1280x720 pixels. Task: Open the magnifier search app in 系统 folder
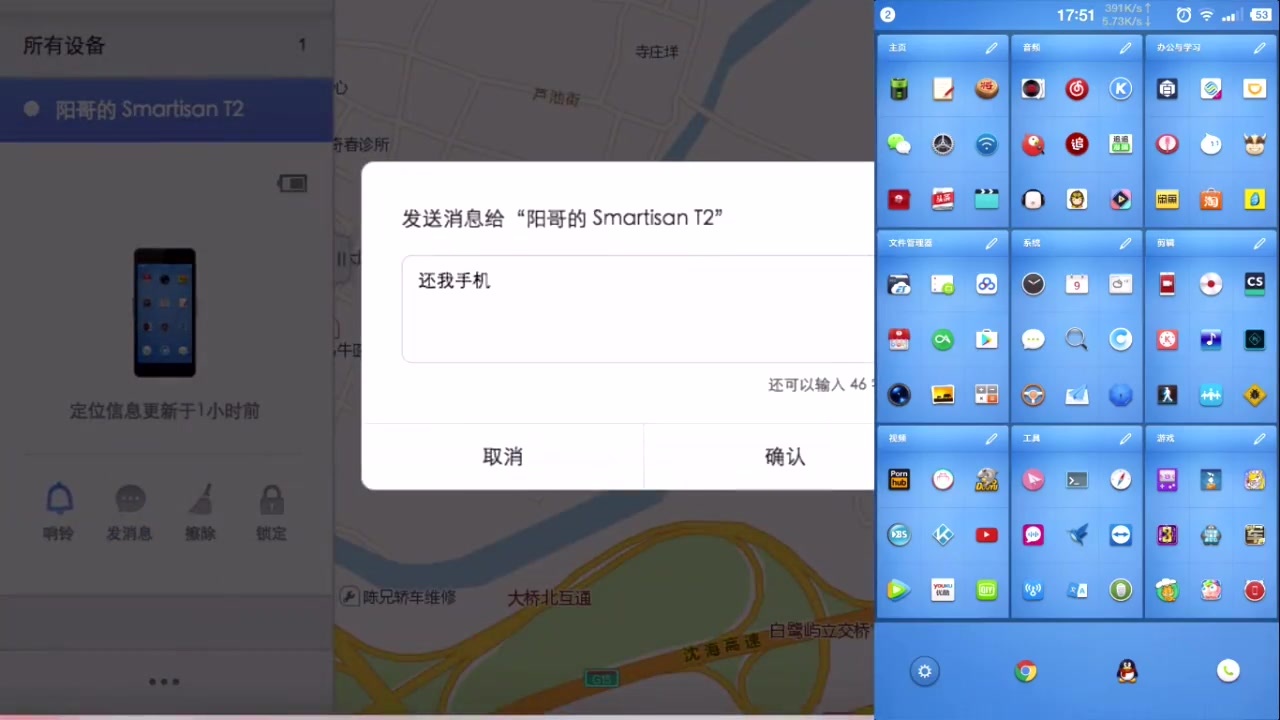point(1077,340)
